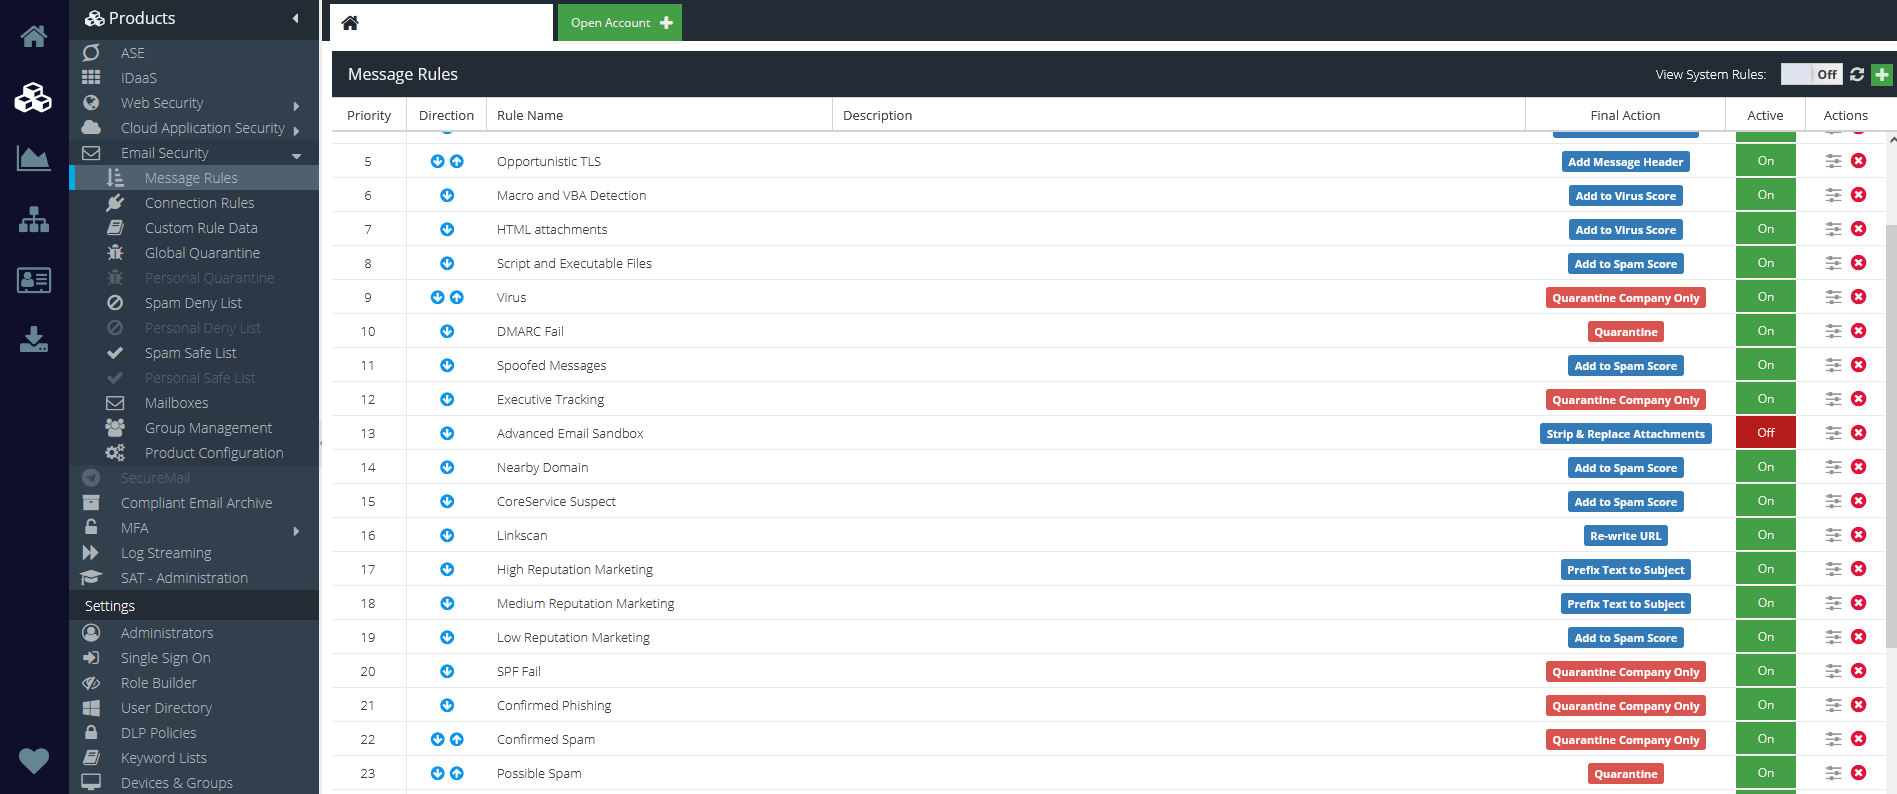The image size is (1897, 794).
Task: Select the Products cubes icon in left rail
Action: click(34, 97)
